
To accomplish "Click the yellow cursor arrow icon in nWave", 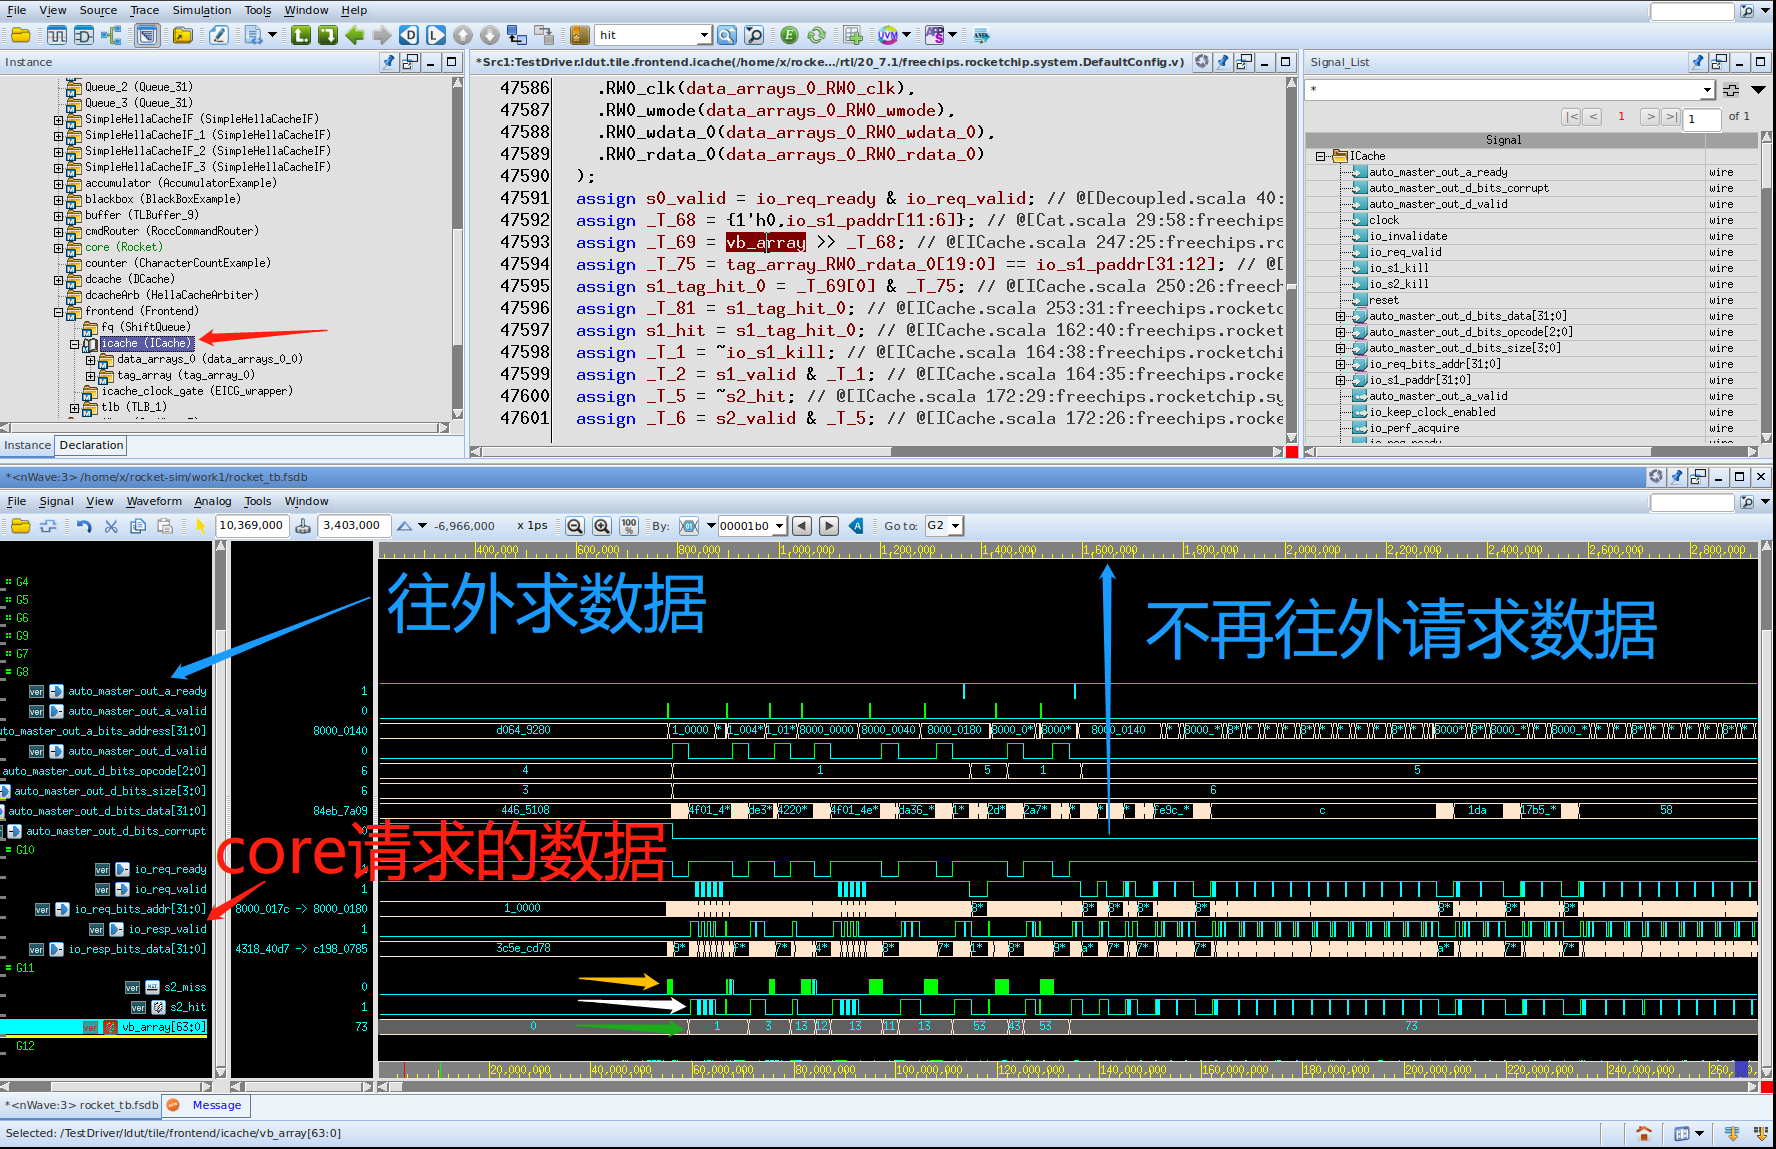I will pyautogui.click(x=200, y=525).
